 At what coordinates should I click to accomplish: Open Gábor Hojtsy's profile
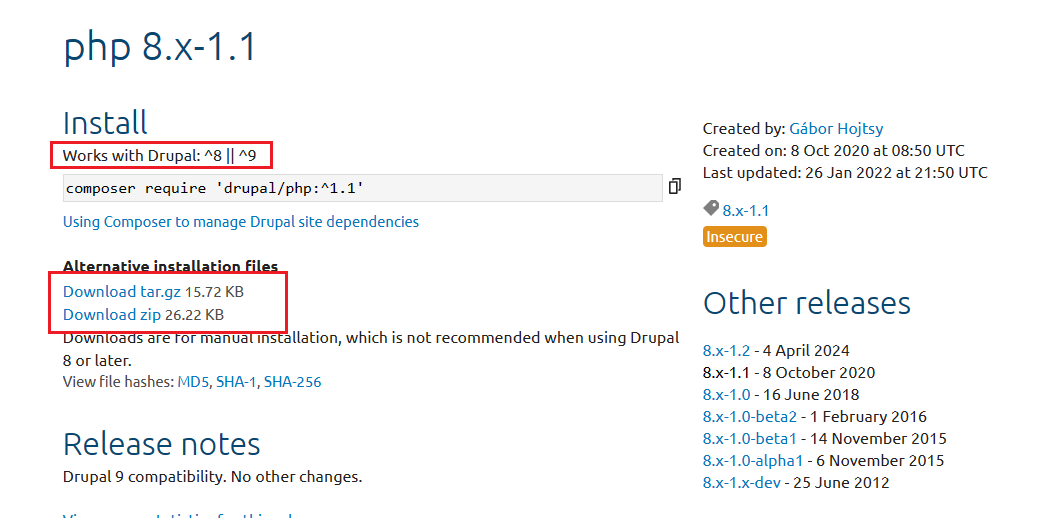[836, 128]
